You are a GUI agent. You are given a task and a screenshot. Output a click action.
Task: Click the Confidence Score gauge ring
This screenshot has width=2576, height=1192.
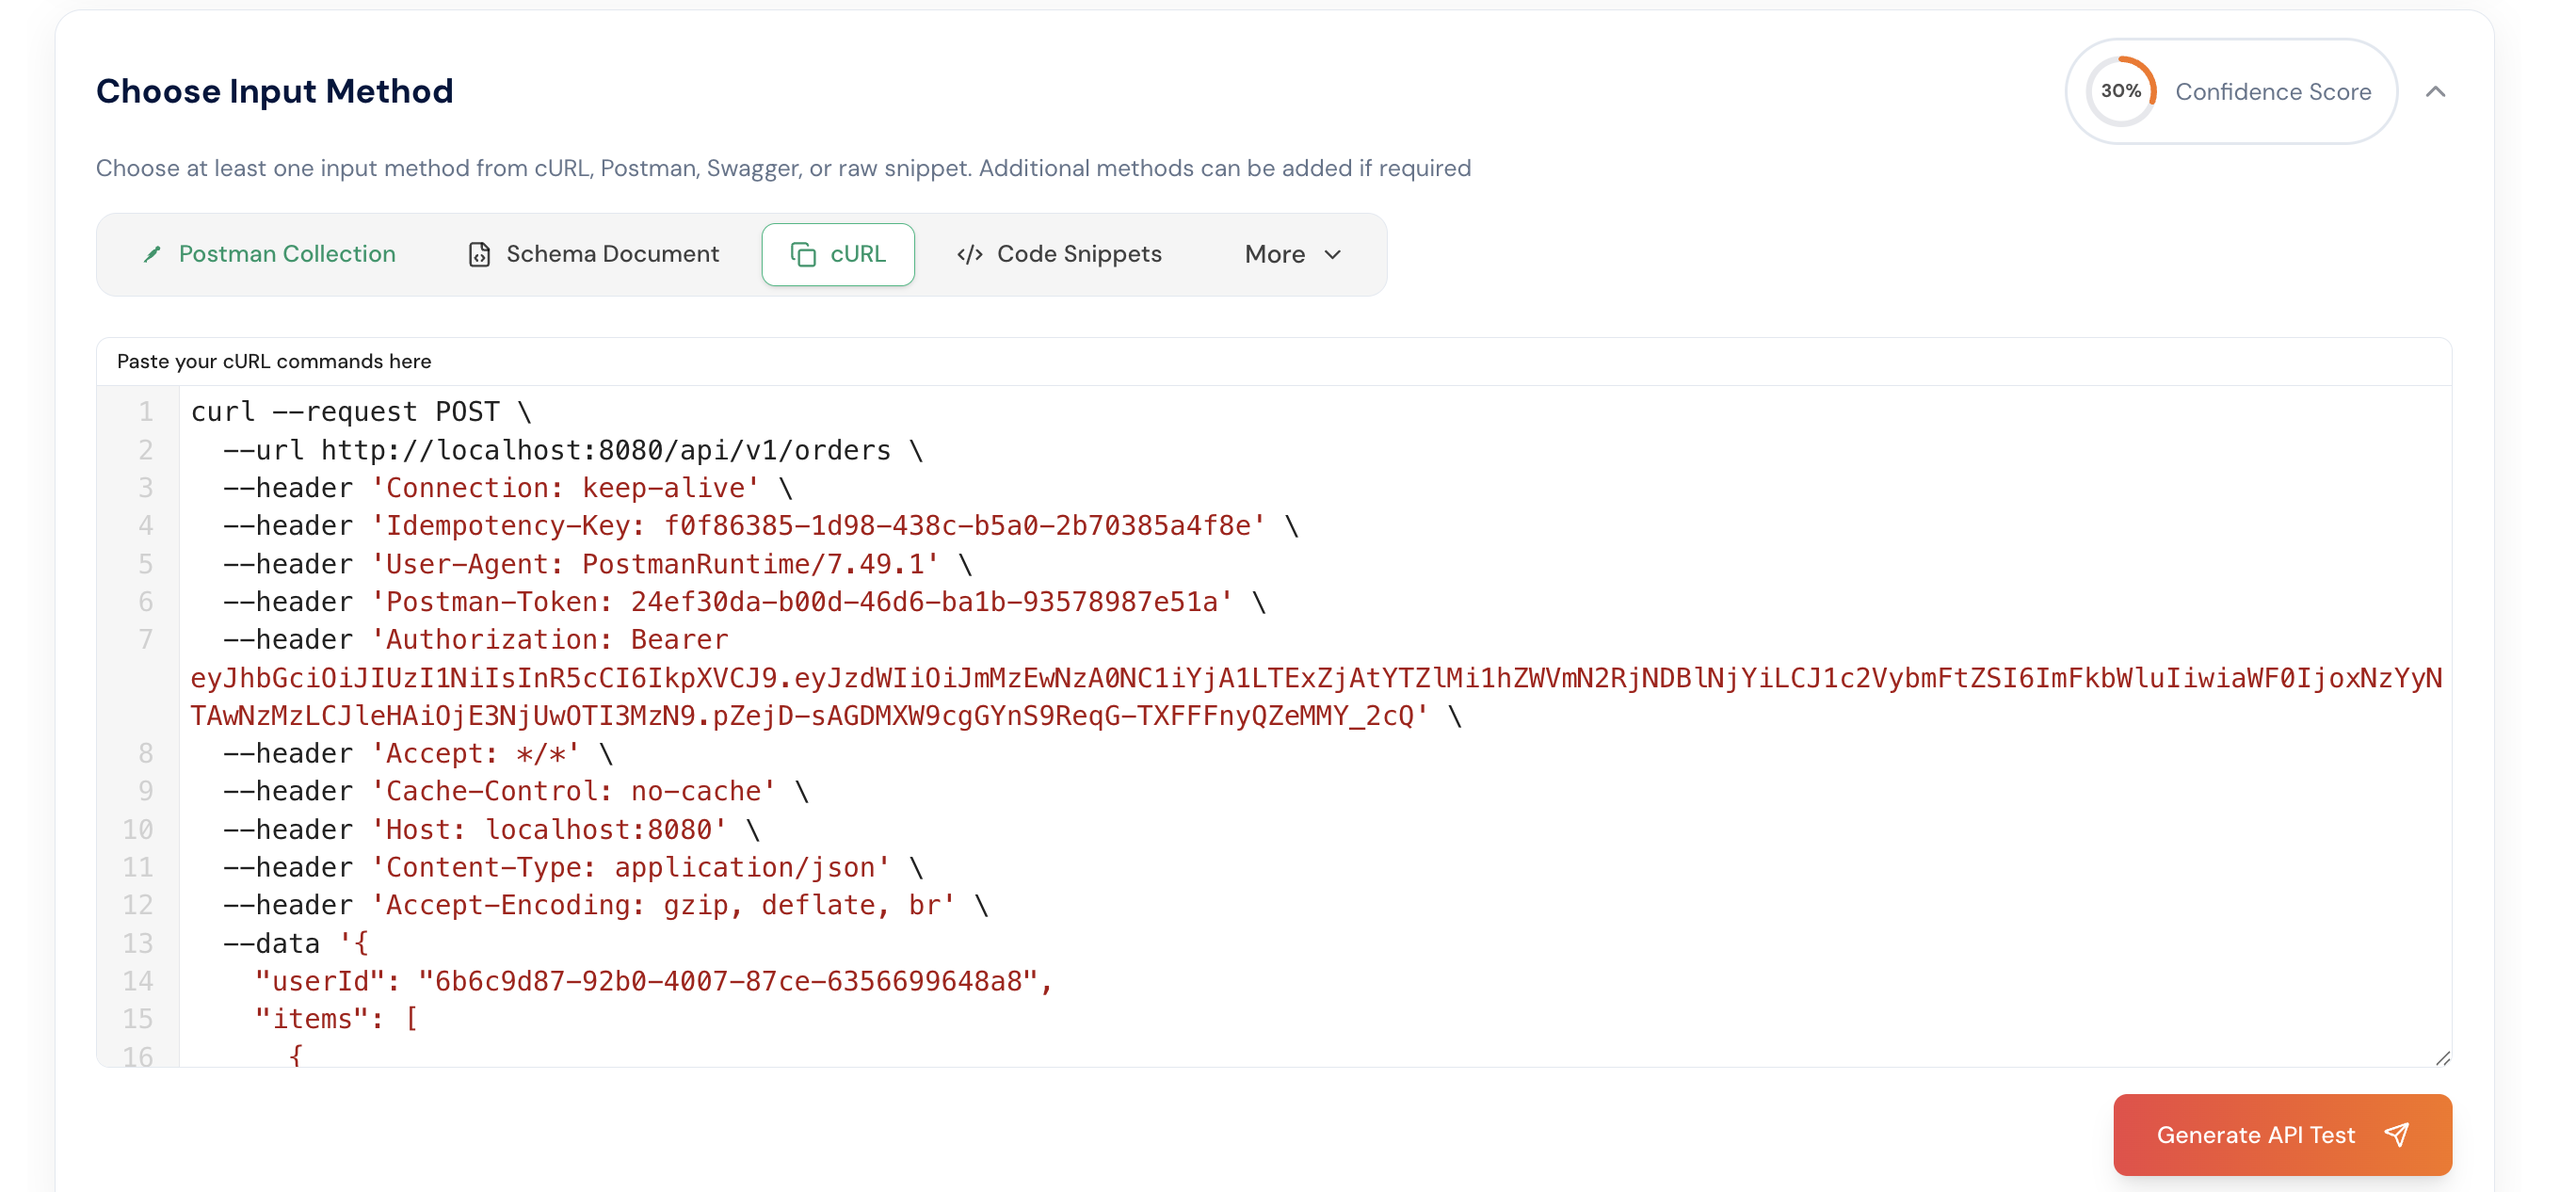(x=2120, y=90)
